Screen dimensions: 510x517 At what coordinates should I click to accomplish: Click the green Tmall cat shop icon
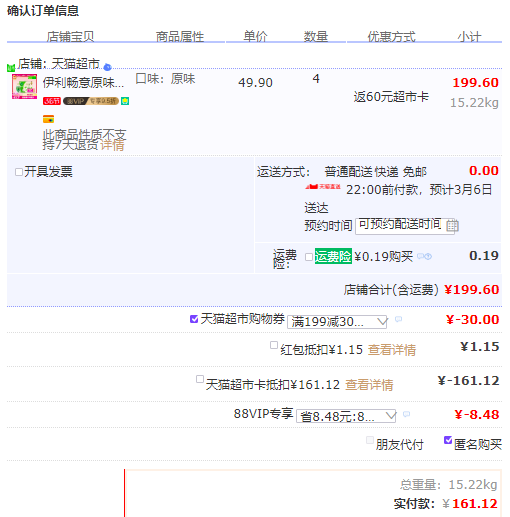pyautogui.click(x=11, y=68)
